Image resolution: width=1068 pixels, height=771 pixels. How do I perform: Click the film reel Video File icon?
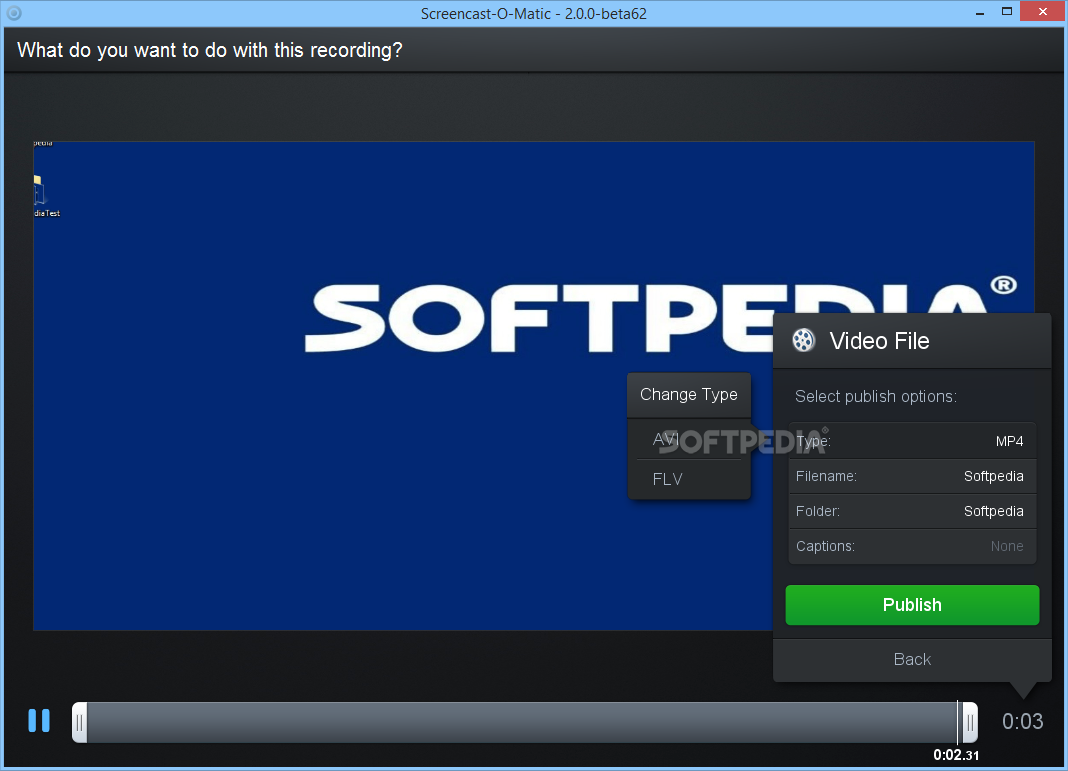tap(804, 340)
